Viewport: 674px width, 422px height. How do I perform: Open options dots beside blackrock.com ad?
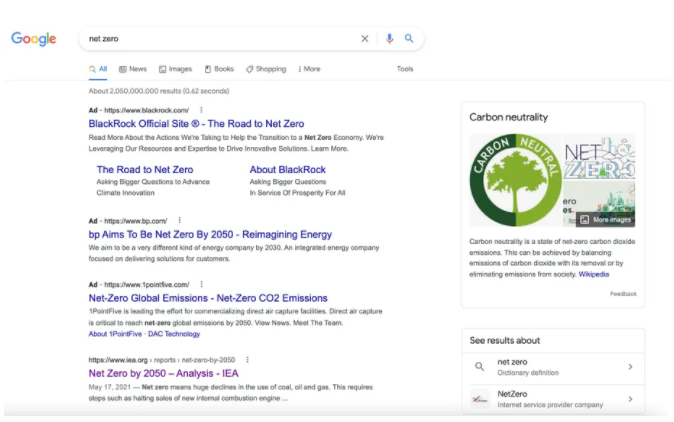click(201, 110)
